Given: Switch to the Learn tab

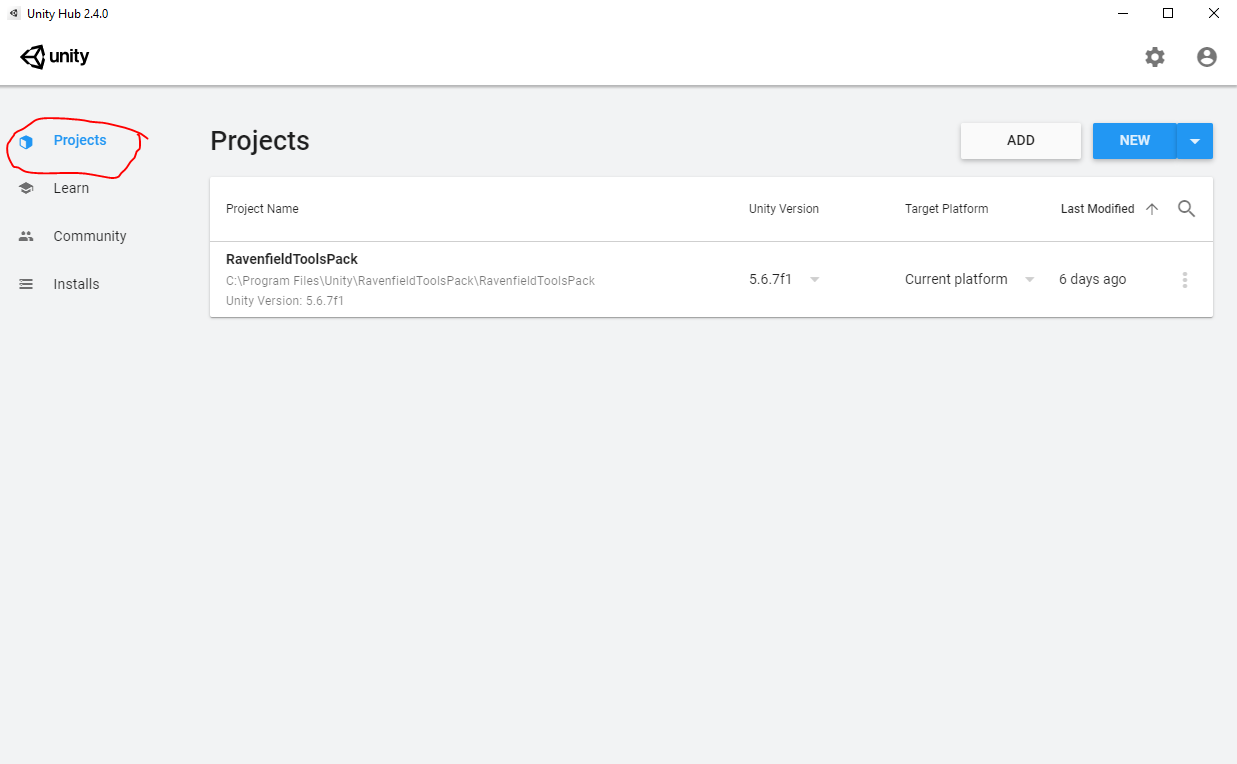Looking at the screenshot, I should pos(71,189).
